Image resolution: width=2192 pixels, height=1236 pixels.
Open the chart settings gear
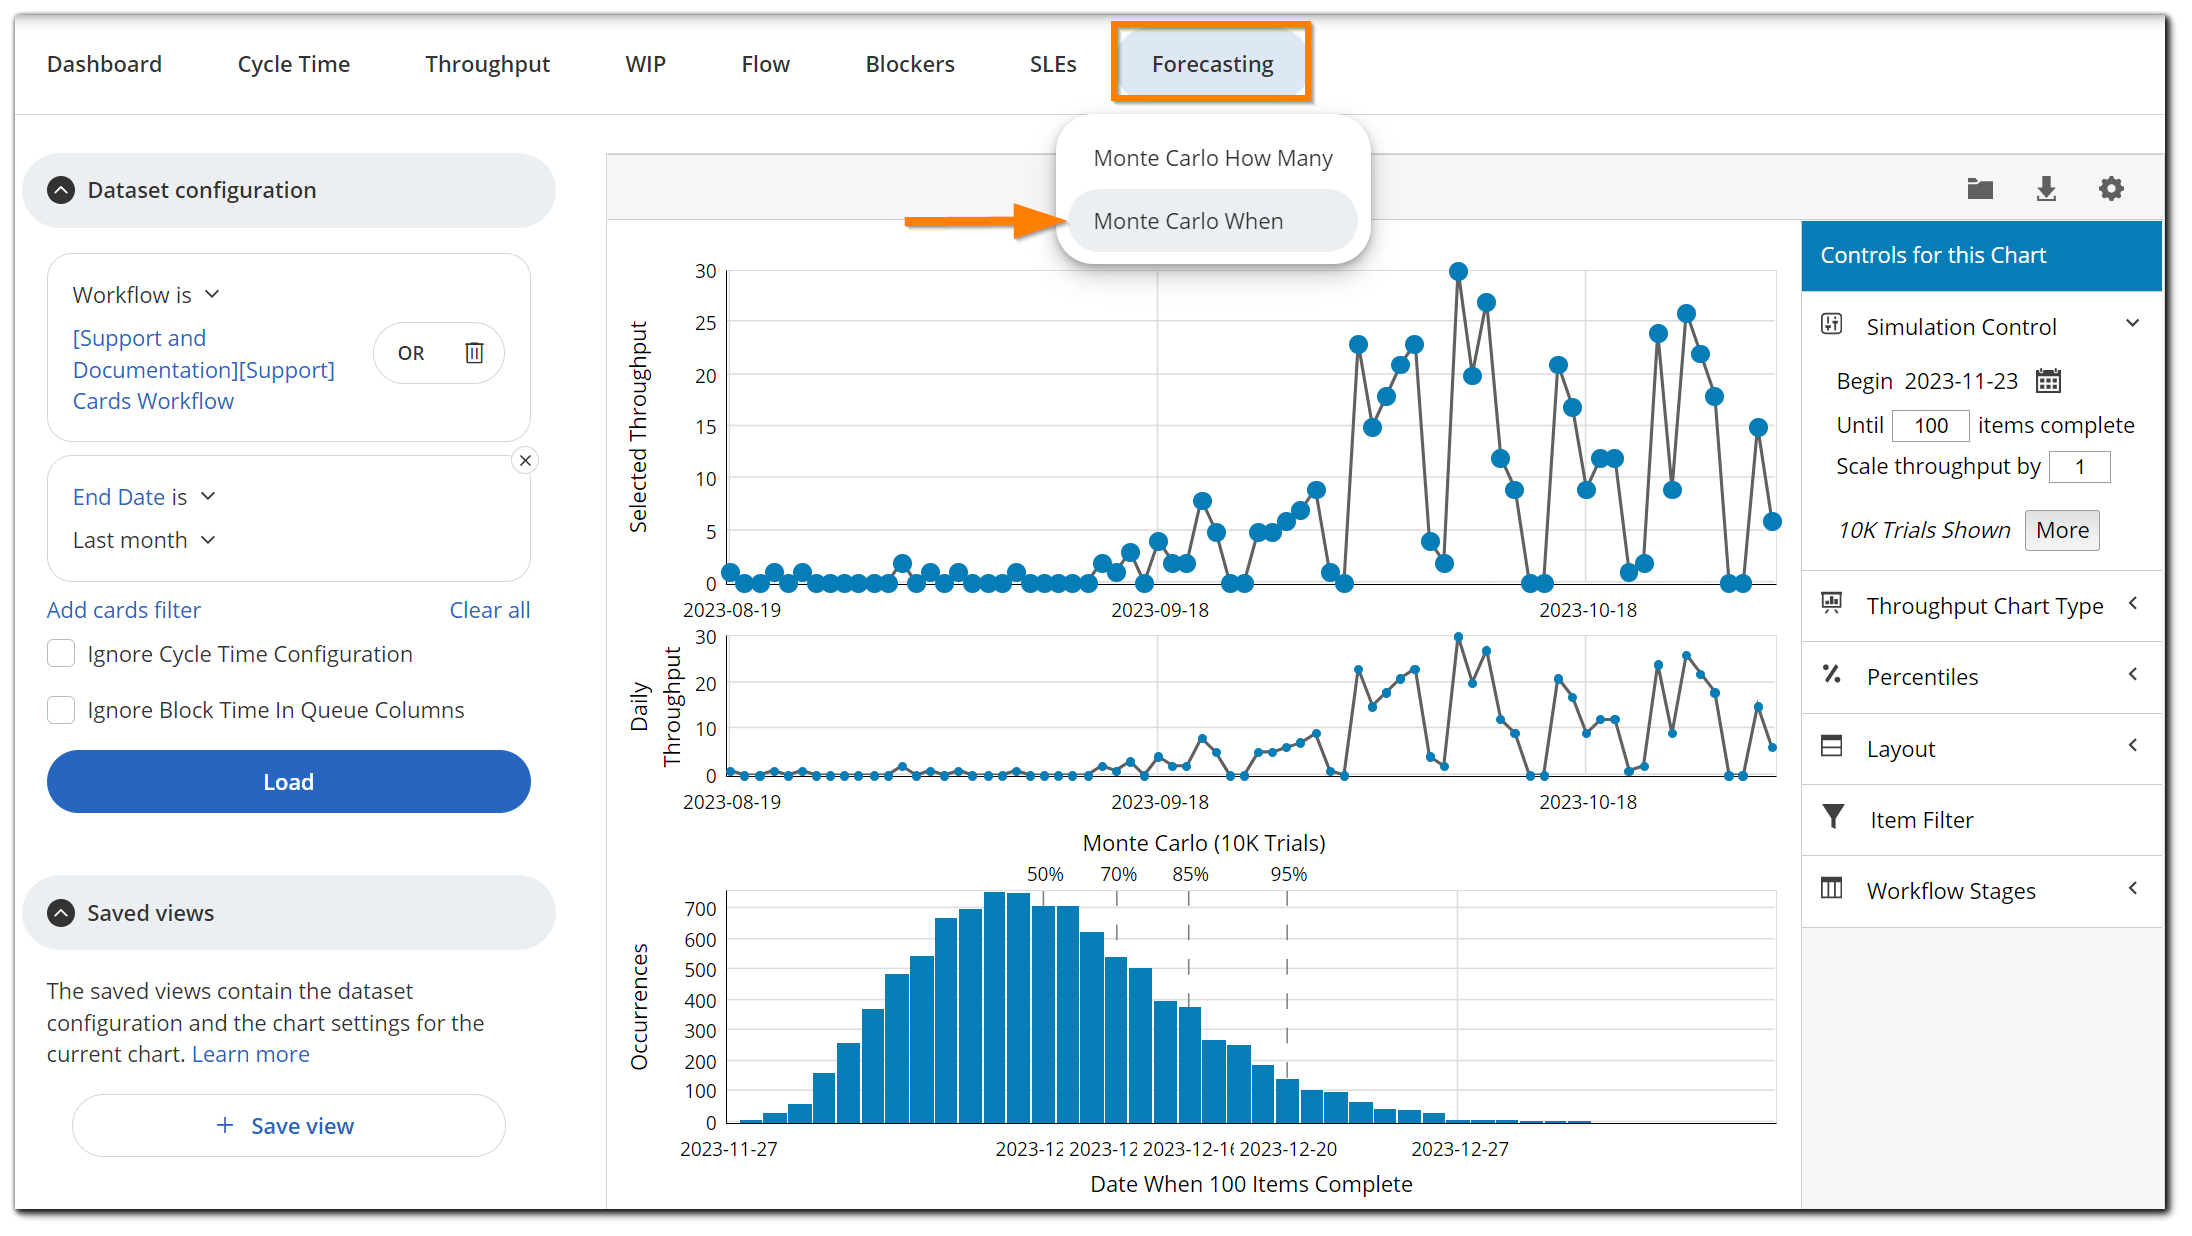point(2111,188)
